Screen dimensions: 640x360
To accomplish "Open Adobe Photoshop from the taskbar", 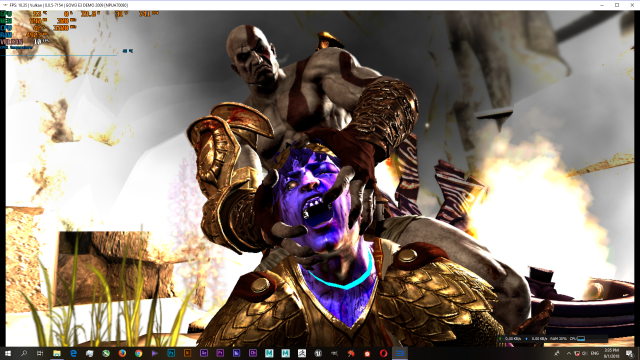I will pos(171,353).
